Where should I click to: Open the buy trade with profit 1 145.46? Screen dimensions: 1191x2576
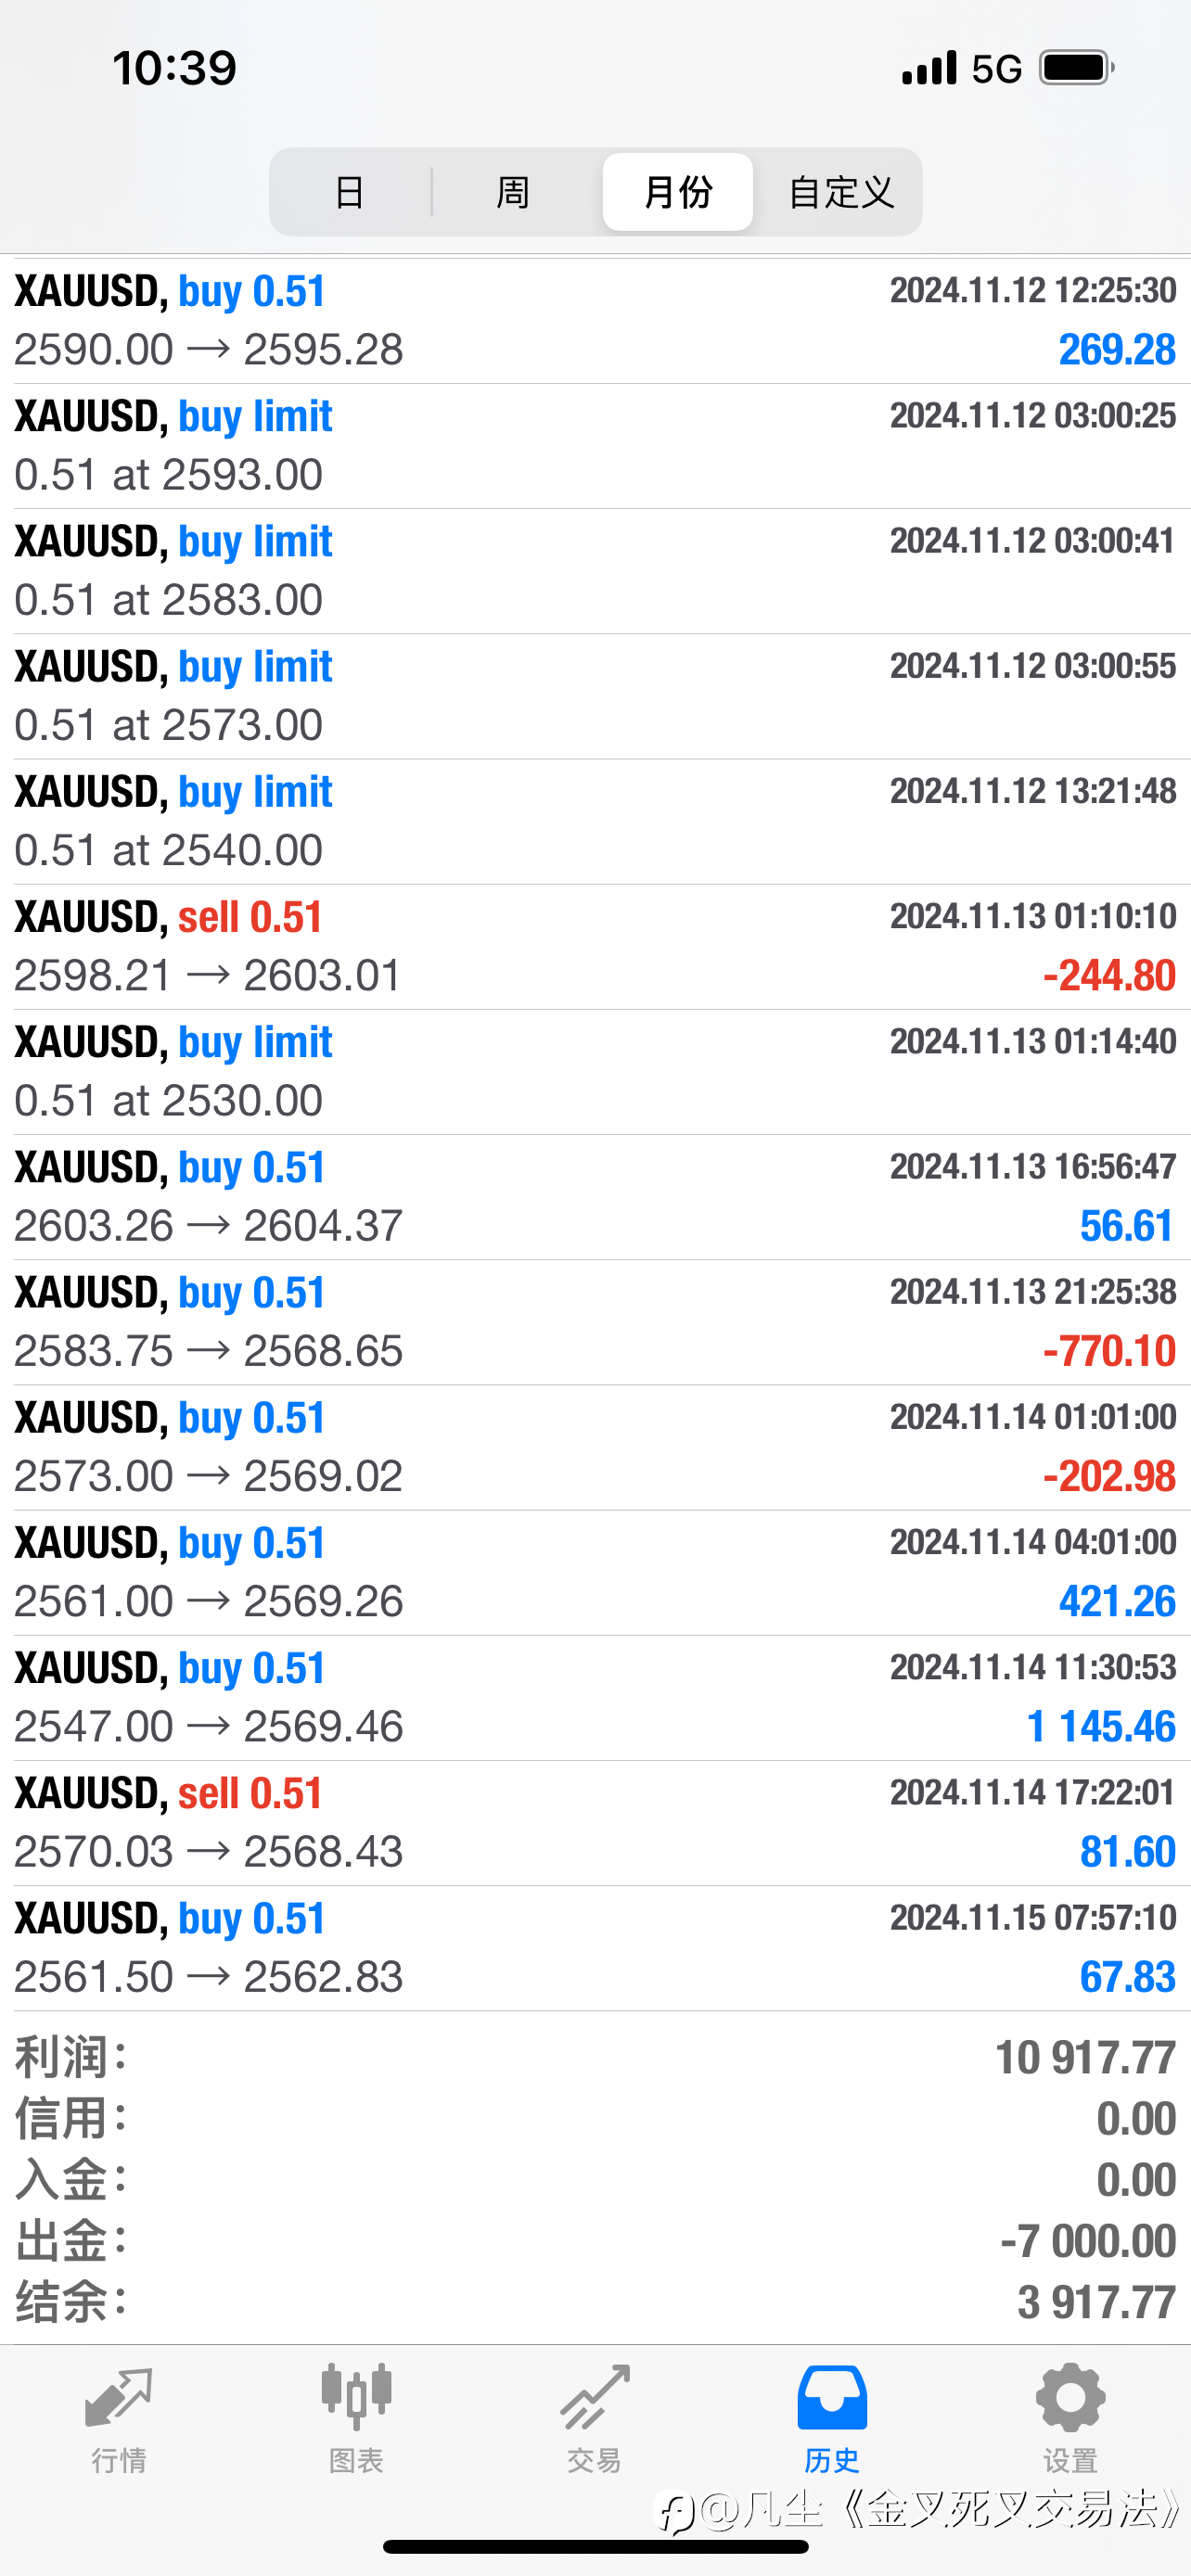[595, 1698]
